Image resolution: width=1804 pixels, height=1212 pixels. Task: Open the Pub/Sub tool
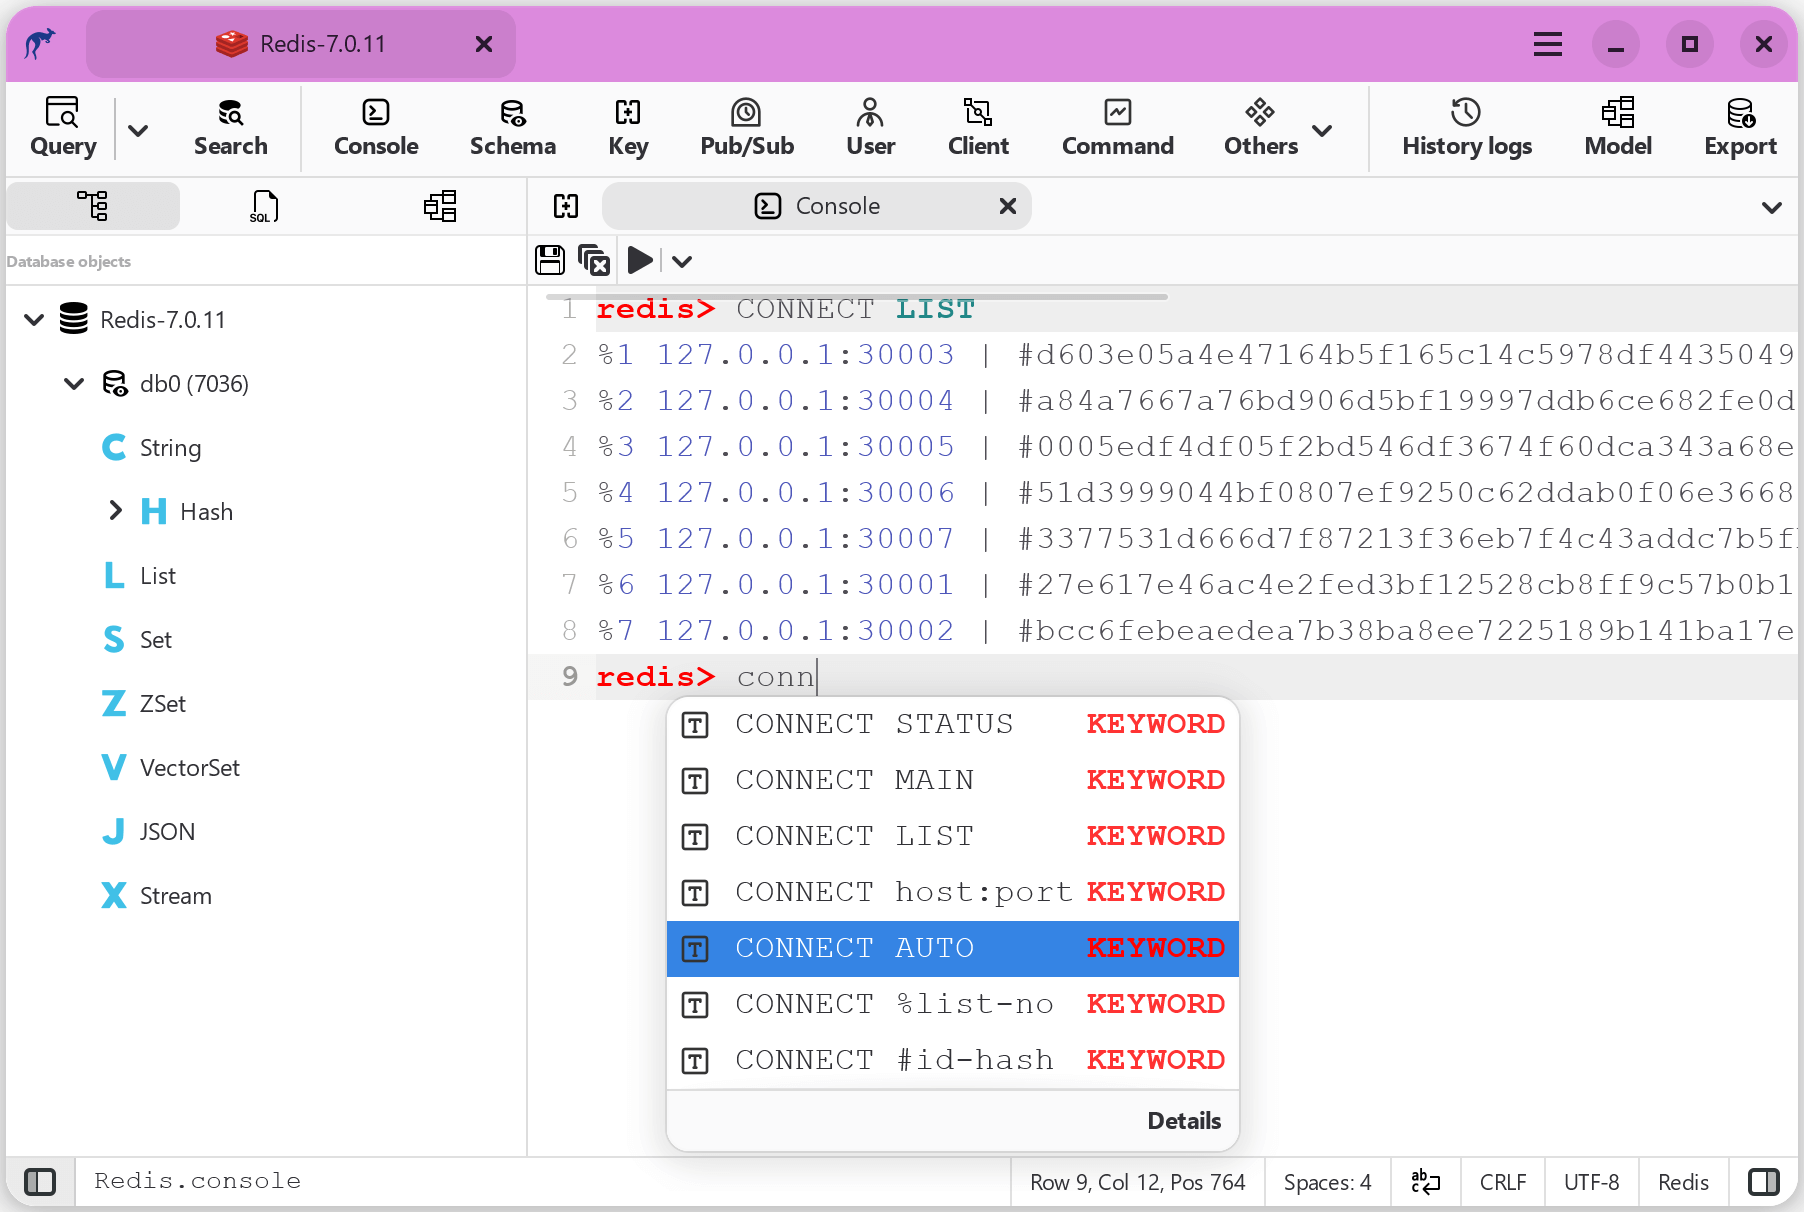tap(747, 128)
